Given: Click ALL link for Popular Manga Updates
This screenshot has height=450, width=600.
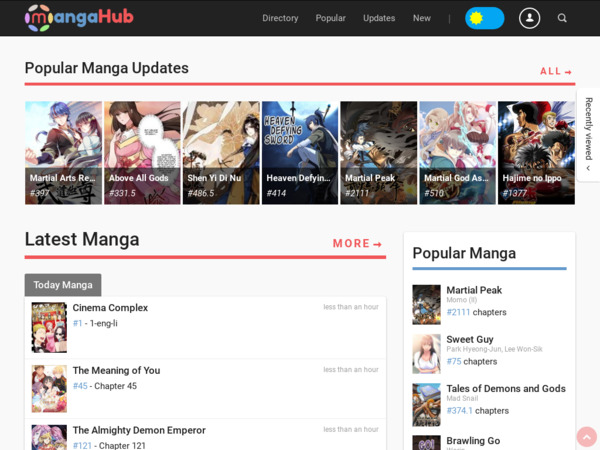Looking at the screenshot, I should pos(556,72).
